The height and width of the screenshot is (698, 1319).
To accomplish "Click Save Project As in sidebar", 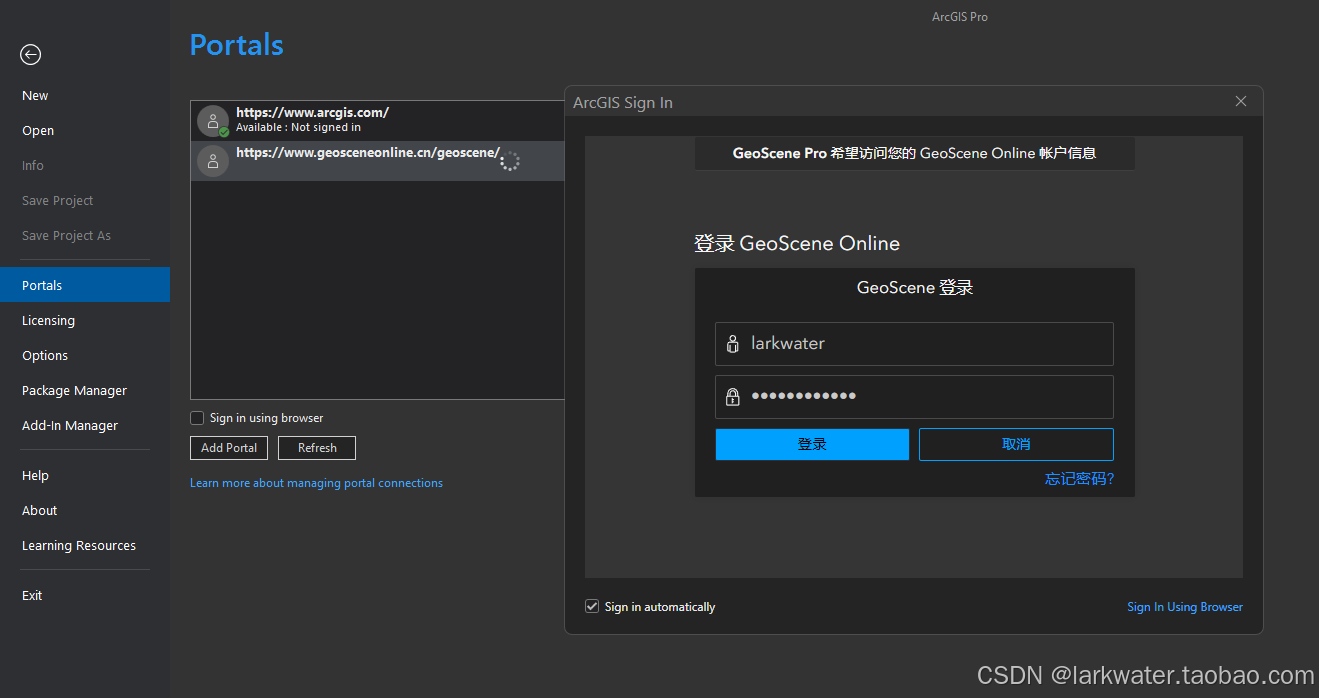I will 66,236.
